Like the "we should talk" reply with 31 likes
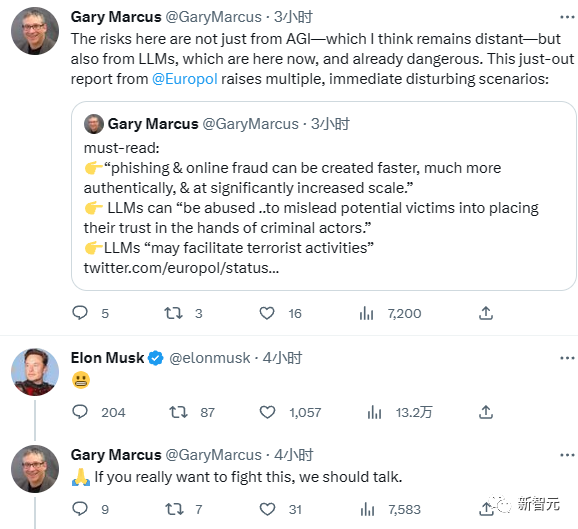This screenshot has width=578, height=529. click(x=267, y=509)
